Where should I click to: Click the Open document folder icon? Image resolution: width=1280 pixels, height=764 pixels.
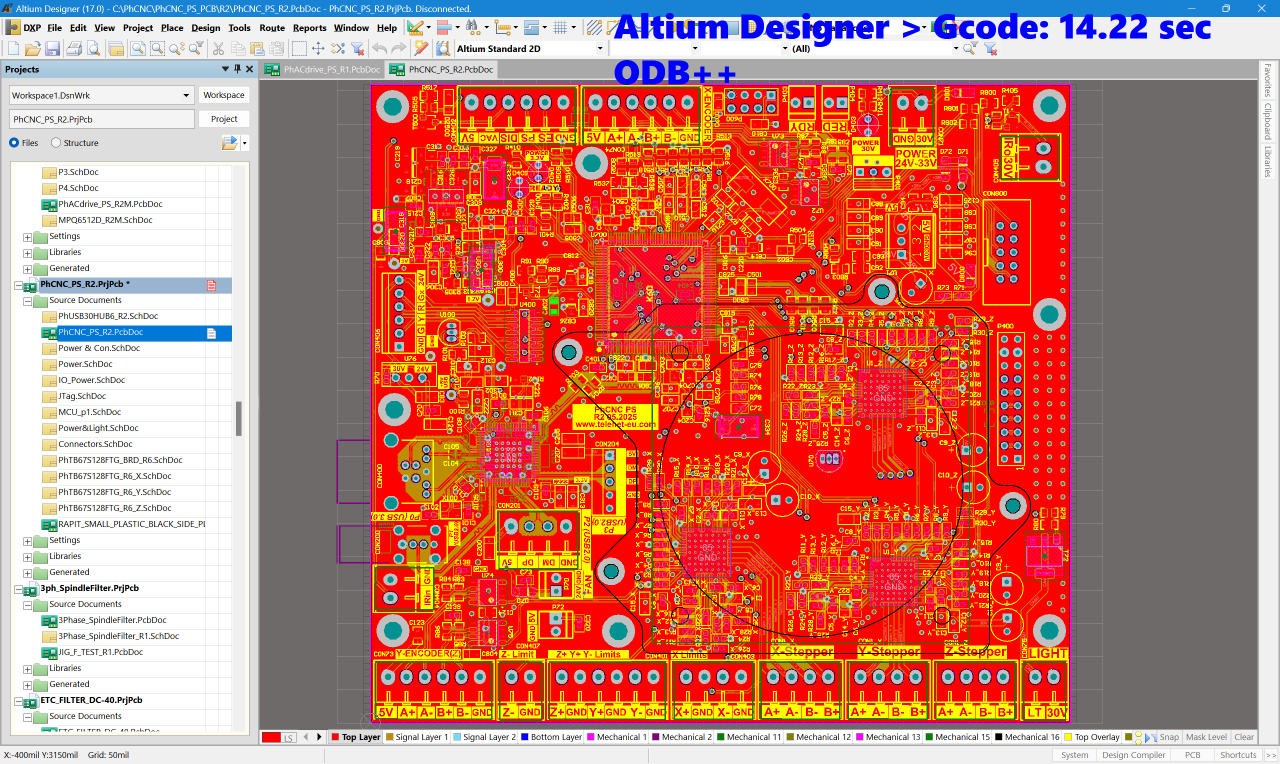[32, 48]
